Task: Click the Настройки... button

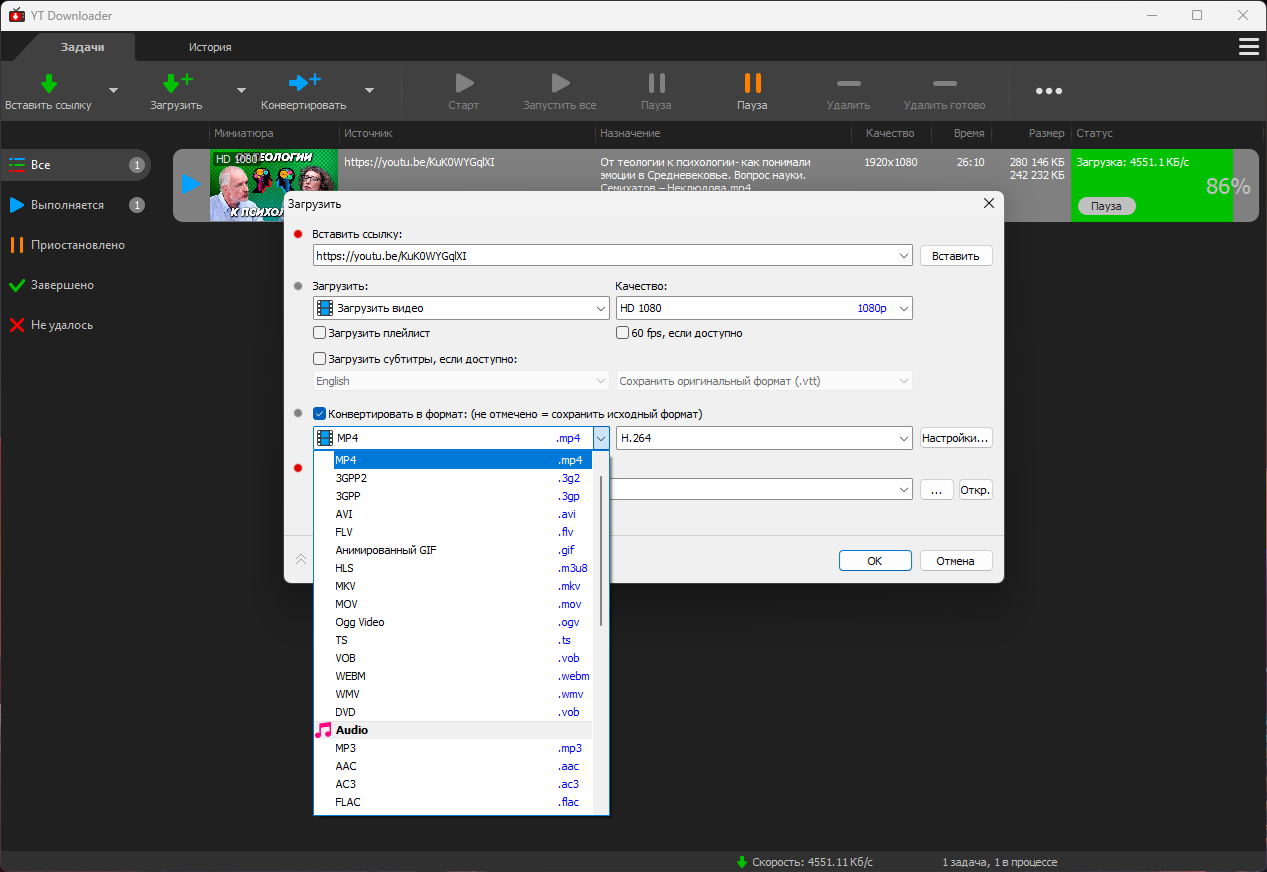Action: (956, 438)
